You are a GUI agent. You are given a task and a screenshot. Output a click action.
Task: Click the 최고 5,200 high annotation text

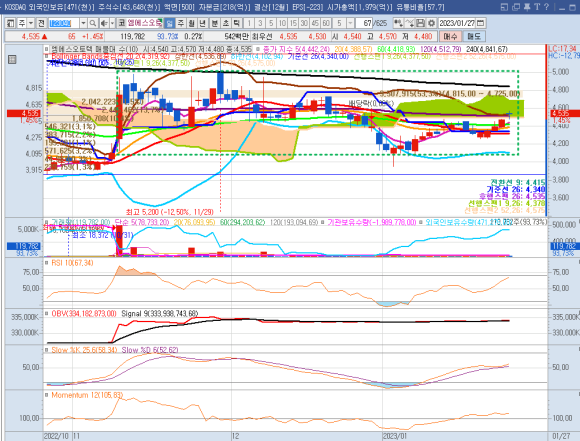[170, 212]
